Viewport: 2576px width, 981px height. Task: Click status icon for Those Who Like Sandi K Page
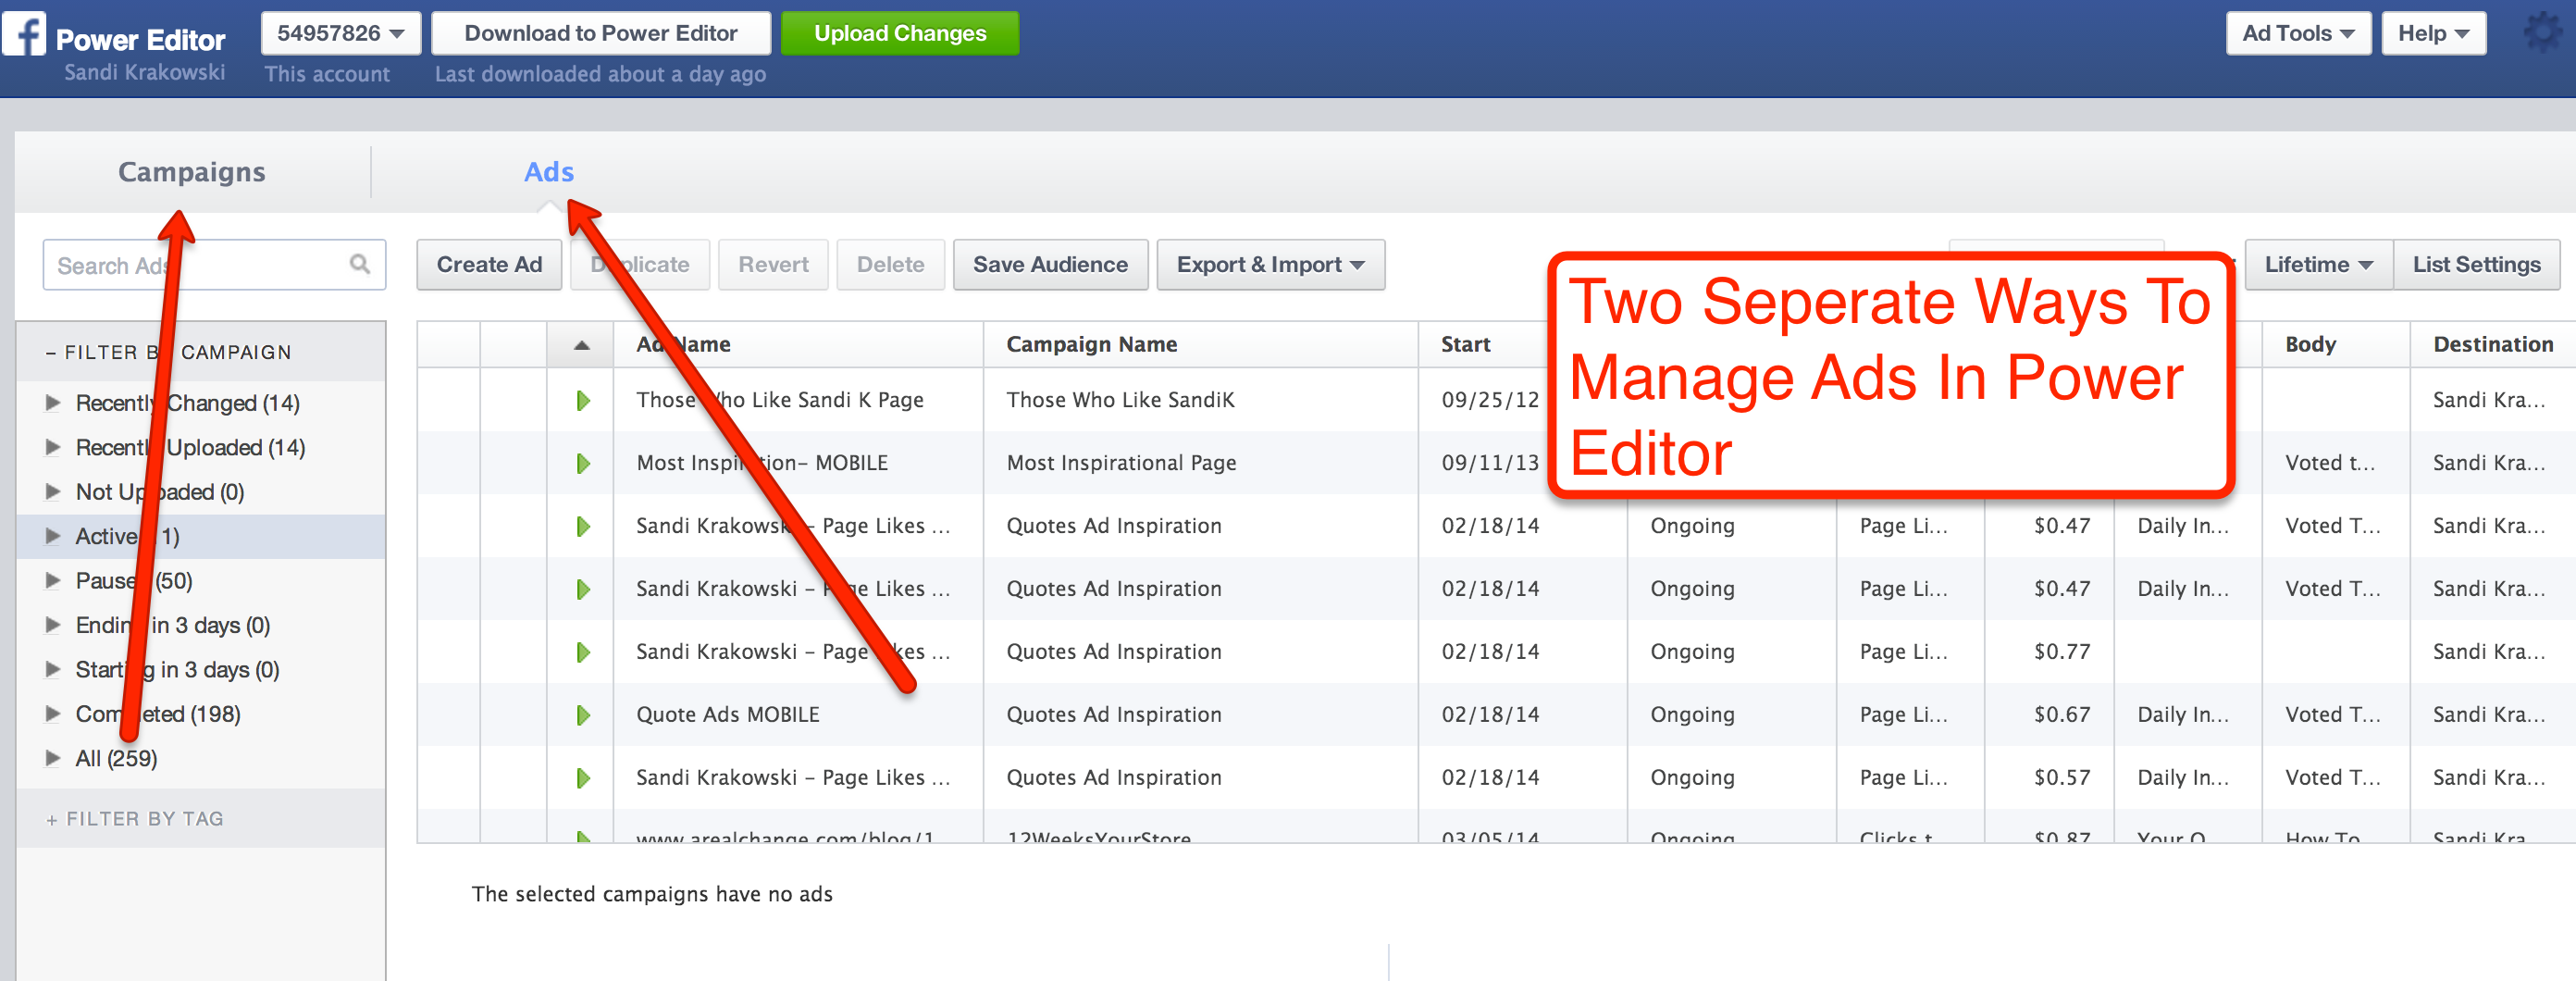coord(583,401)
